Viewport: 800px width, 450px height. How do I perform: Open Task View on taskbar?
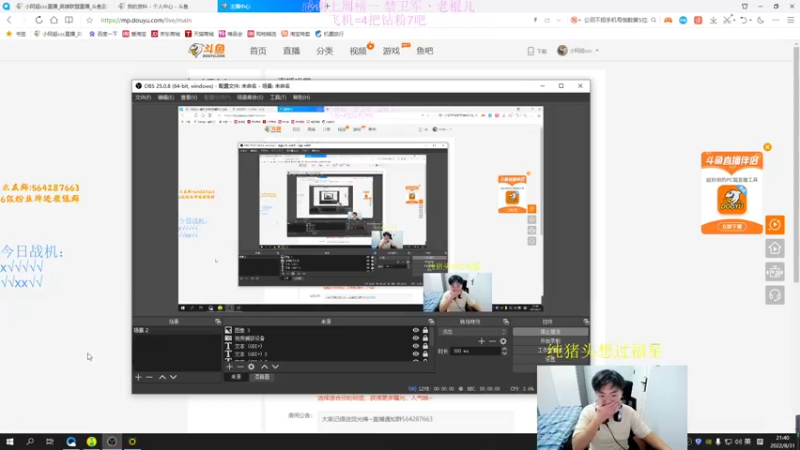[49, 441]
